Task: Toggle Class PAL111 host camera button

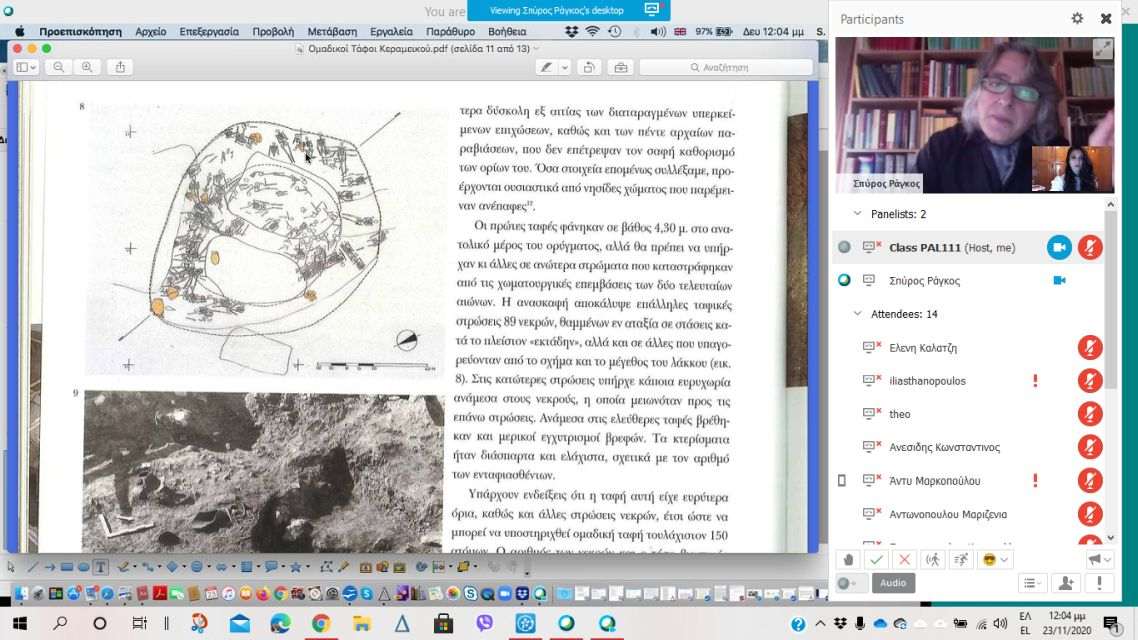Action: click(x=1059, y=248)
